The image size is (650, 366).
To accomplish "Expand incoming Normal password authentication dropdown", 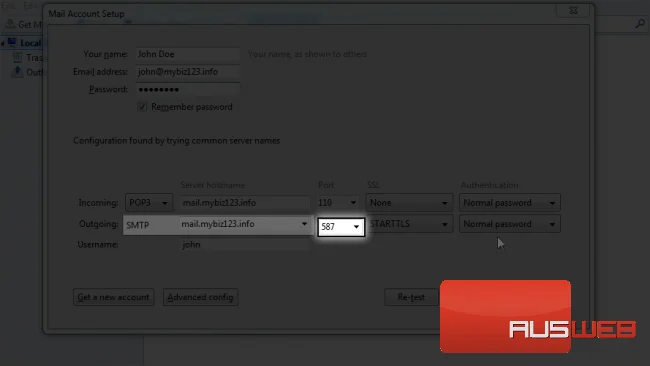I will (x=509, y=203).
